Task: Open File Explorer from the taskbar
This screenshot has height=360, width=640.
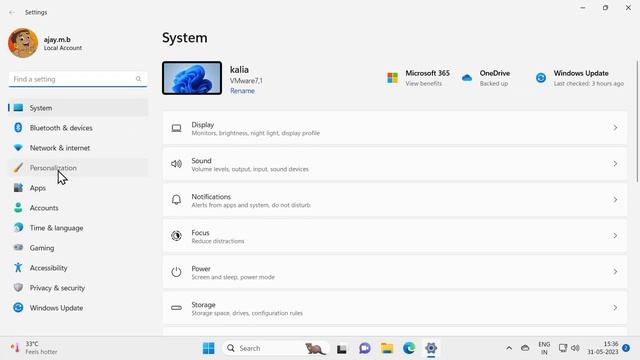Action: coord(387,348)
